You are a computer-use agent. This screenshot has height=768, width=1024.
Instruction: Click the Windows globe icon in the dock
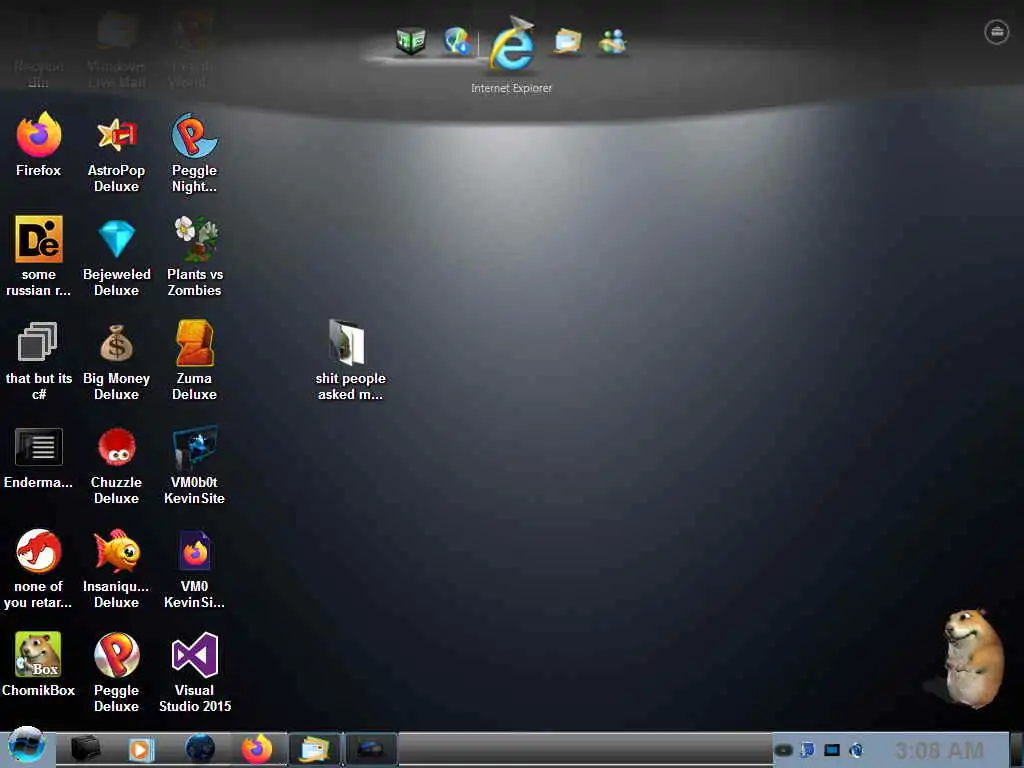pyautogui.click(x=457, y=40)
